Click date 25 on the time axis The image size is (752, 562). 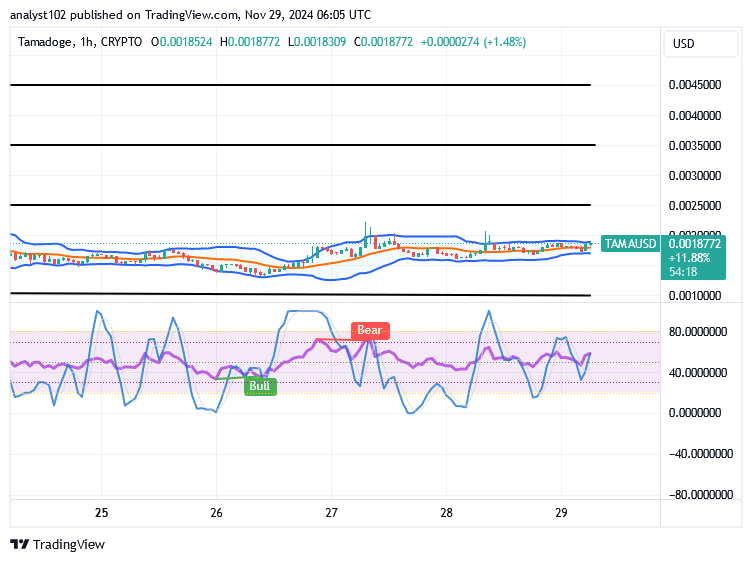click(x=101, y=513)
